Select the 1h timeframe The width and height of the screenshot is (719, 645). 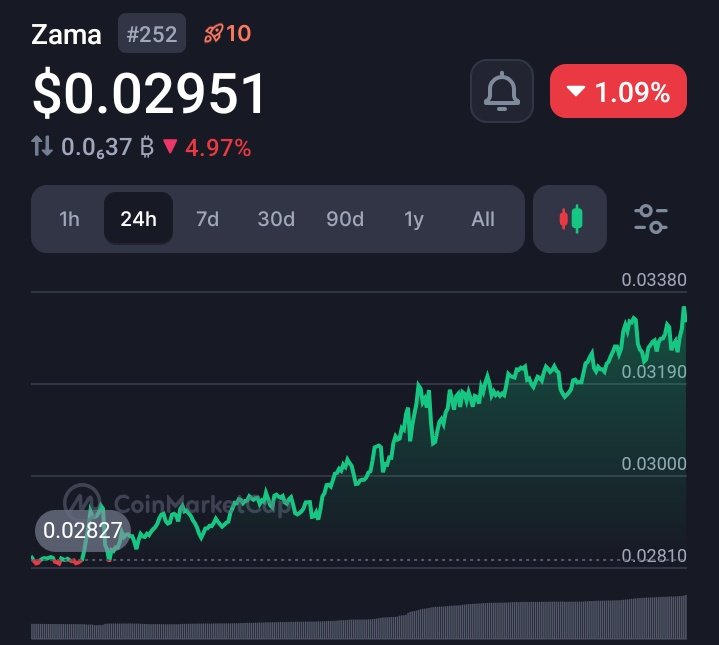pos(69,219)
